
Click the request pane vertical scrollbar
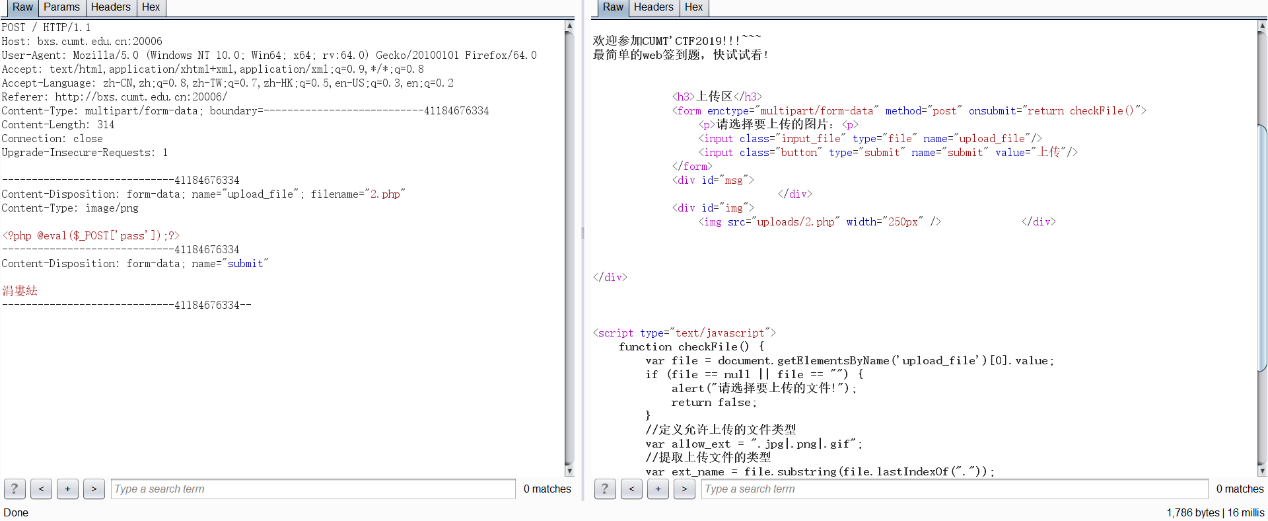pyautogui.click(x=570, y=246)
